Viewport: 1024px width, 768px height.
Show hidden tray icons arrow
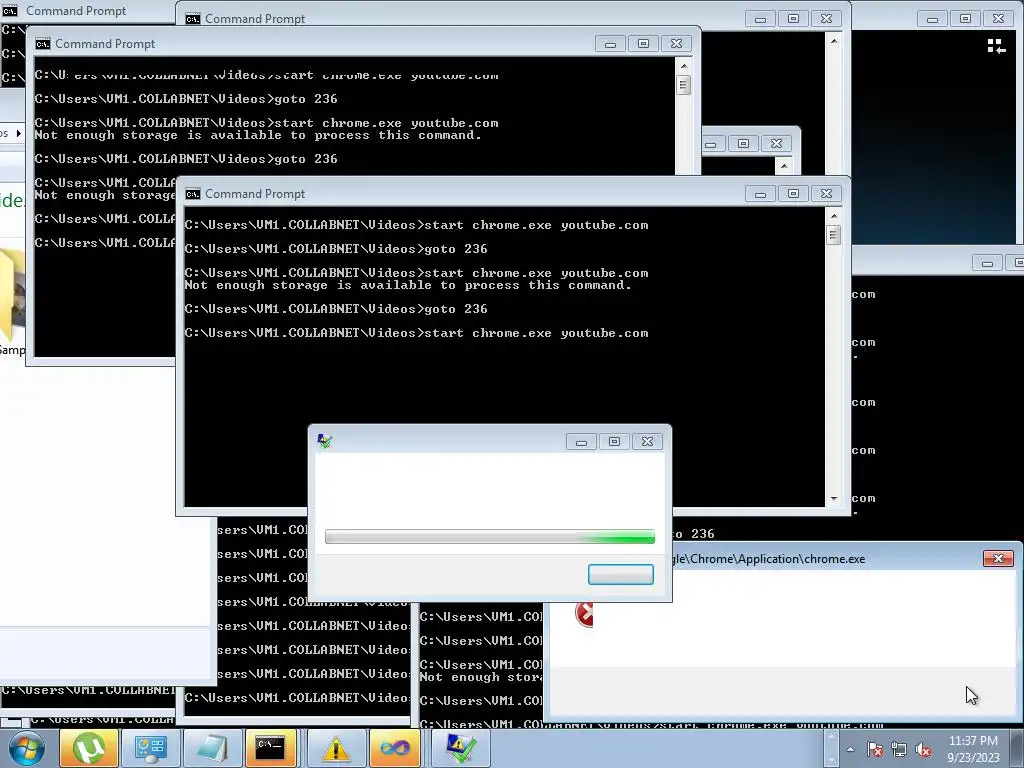tap(850, 749)
